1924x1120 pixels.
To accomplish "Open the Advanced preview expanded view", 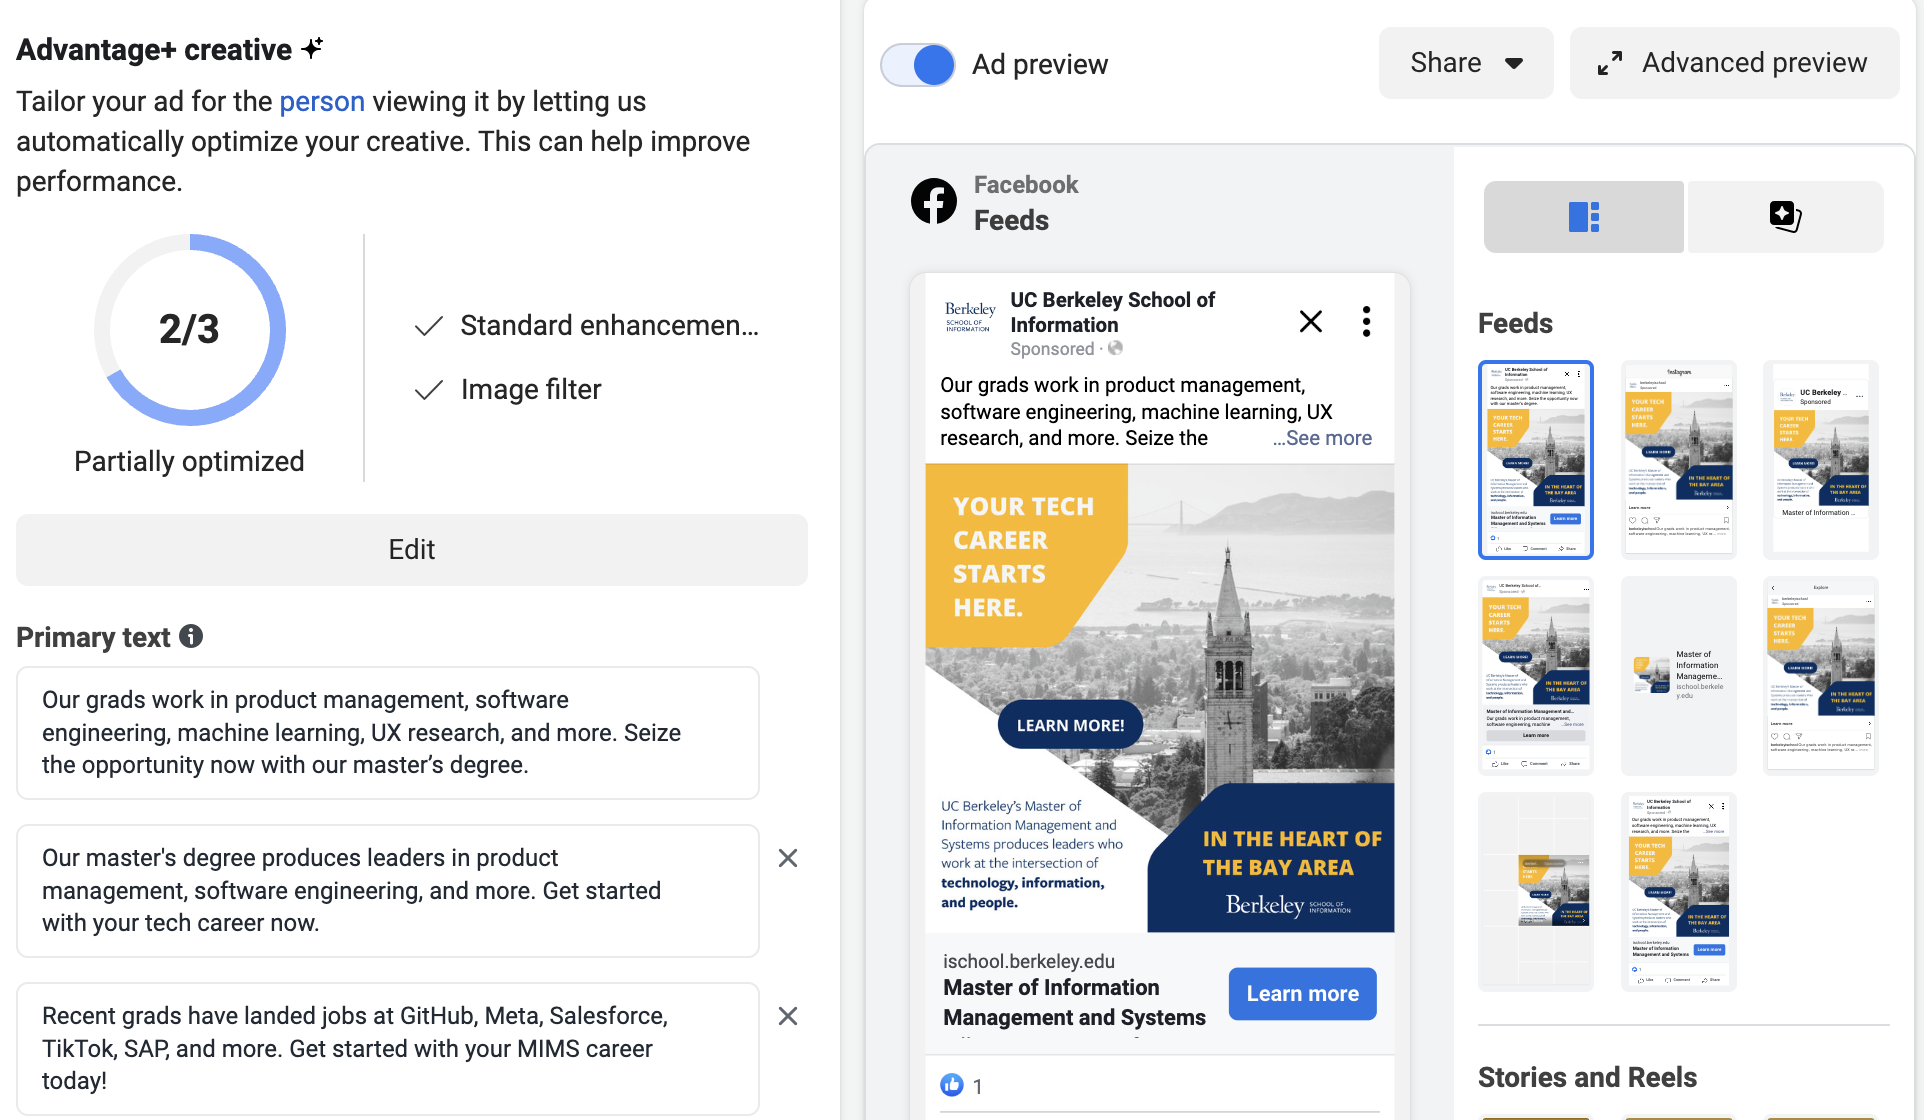I will (1734, 63).
